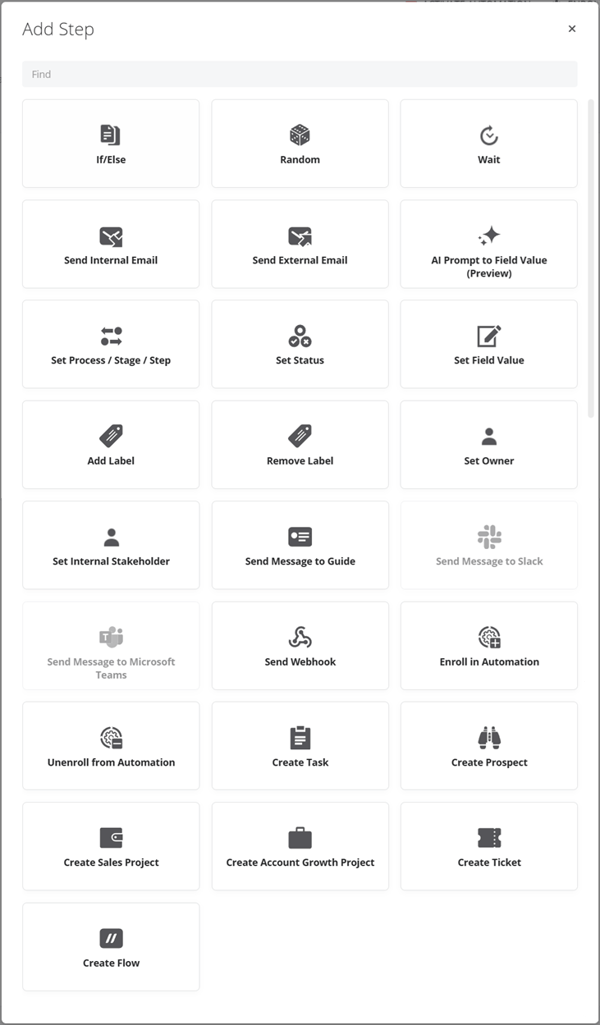Select the Send Webhook icon
Image resolution: width=600 pixels, height=1025 pixels.
click(x=300, y=637)
